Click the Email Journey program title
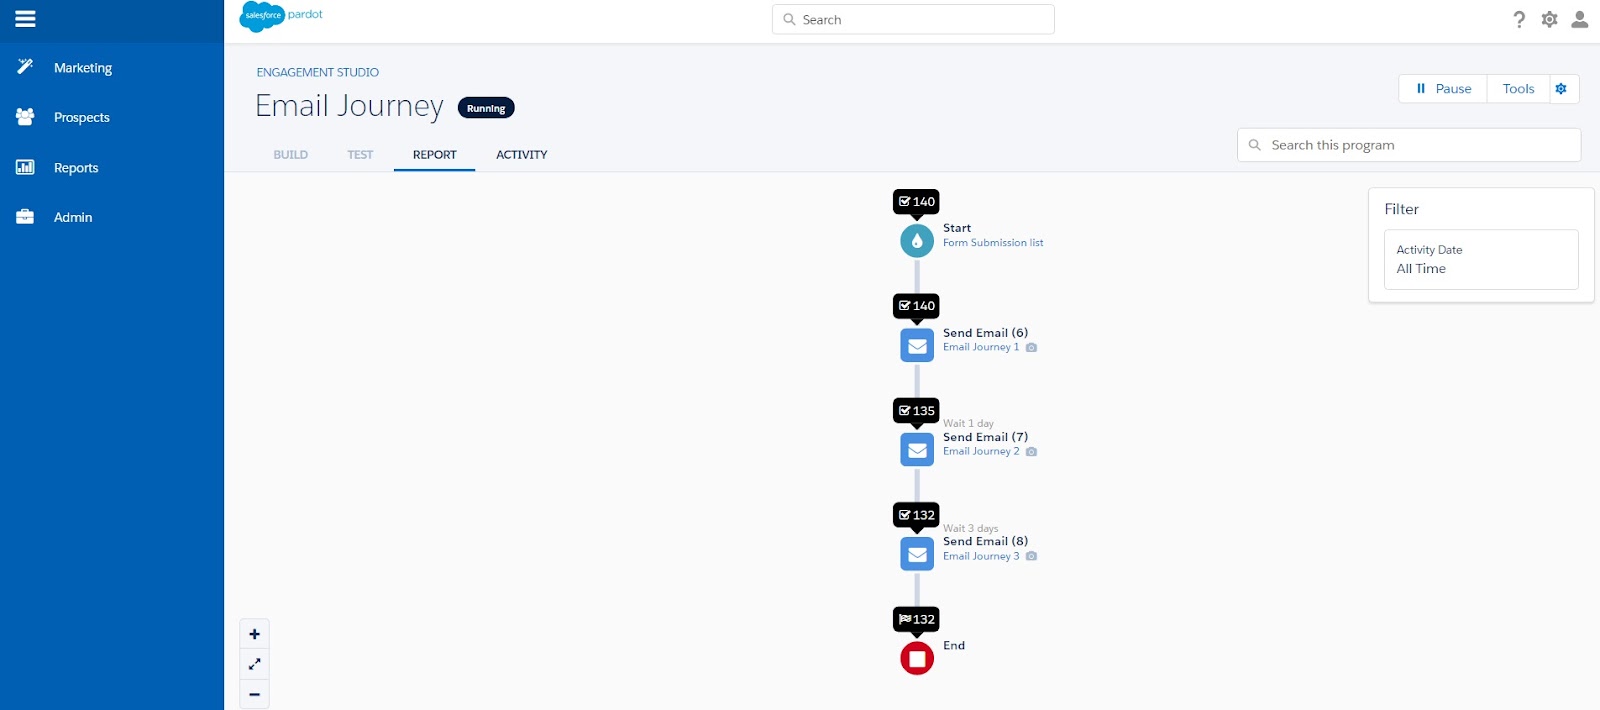This screenshot has height=710, width=1600. 349,106
